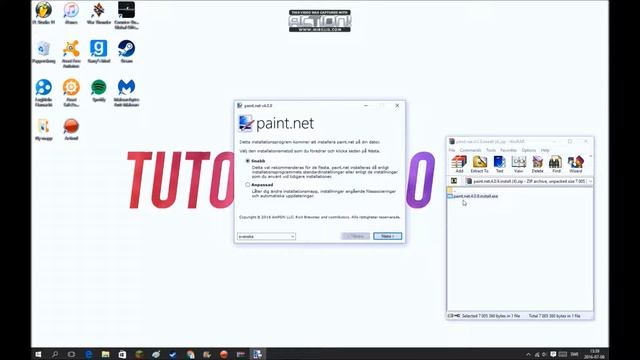Open the Tools menu in WinRAR
This screenshot has height=360, width=640.
(491, 150)
